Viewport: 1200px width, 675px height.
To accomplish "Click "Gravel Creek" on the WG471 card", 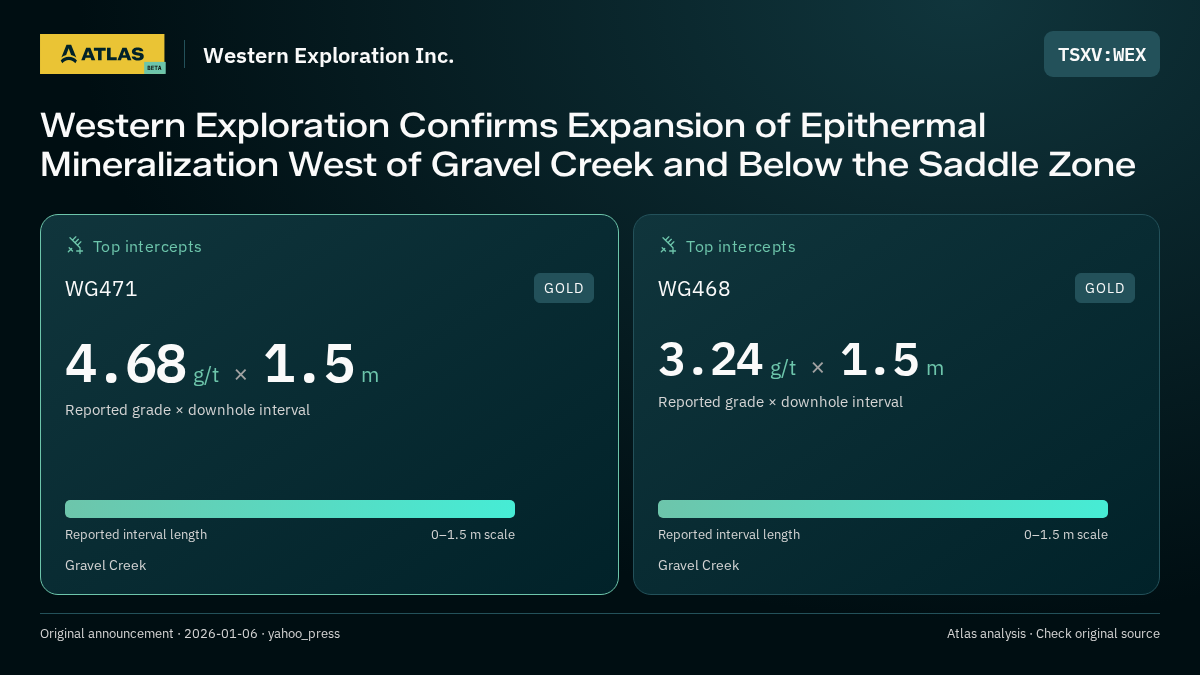I will coord(105,566).
